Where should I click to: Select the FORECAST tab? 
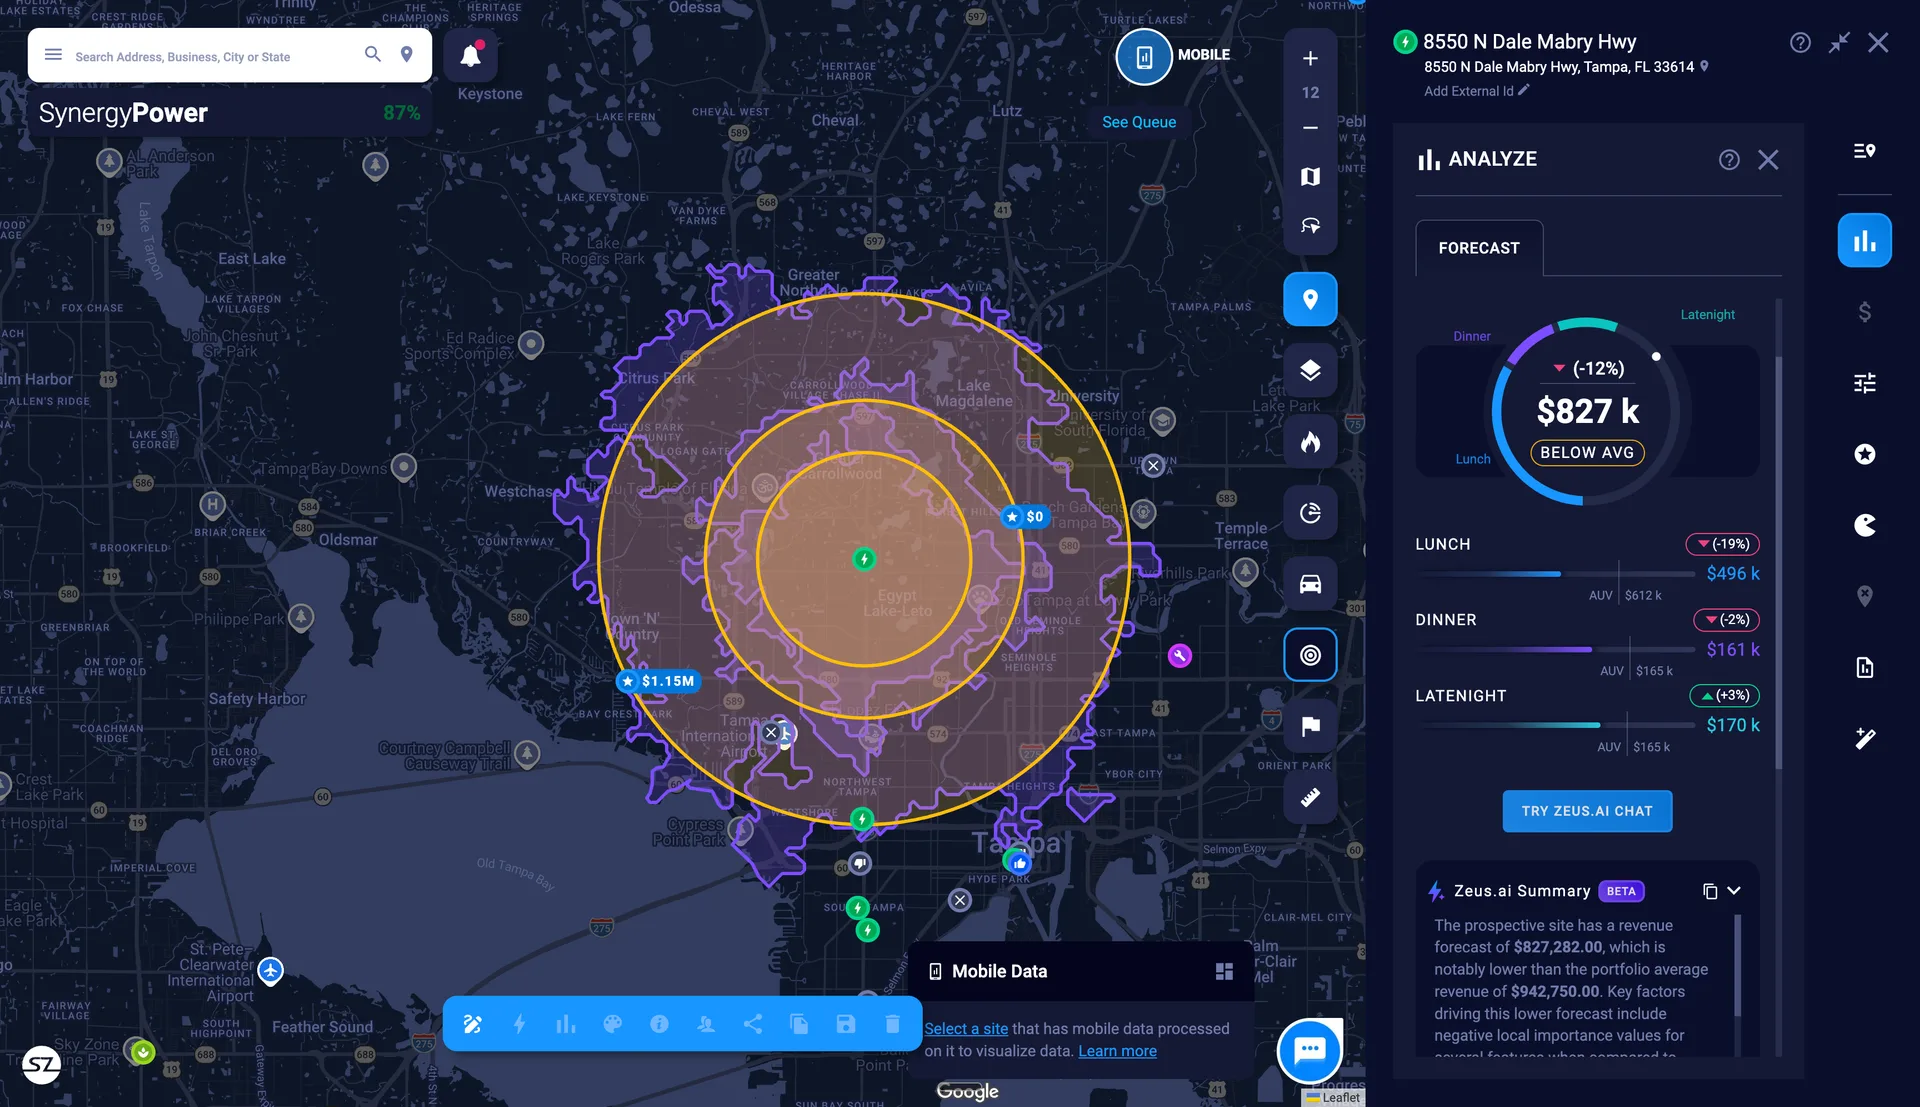coord(1479,248)
